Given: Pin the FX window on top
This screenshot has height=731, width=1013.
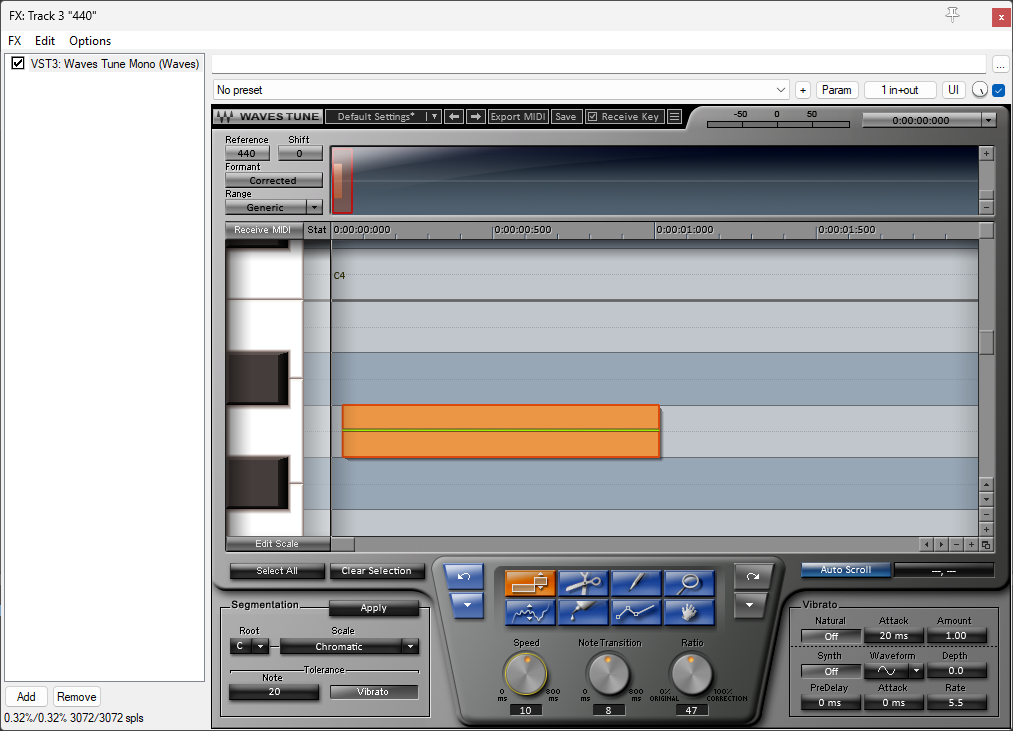Looking at the screenshot, I should point(952,15).
